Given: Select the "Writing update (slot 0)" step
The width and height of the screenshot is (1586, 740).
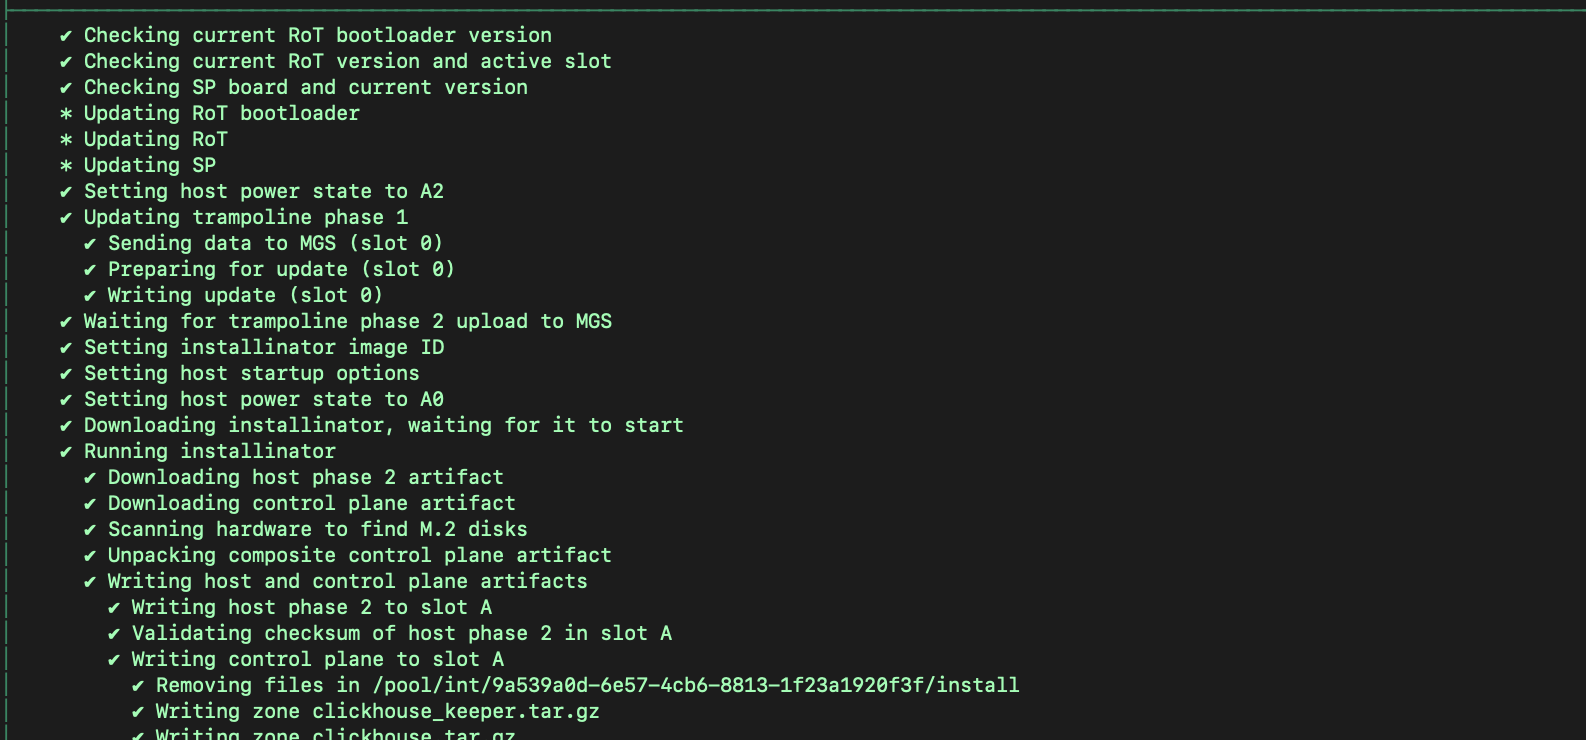Looking at the screenshot, I should (x=245, y=296).
